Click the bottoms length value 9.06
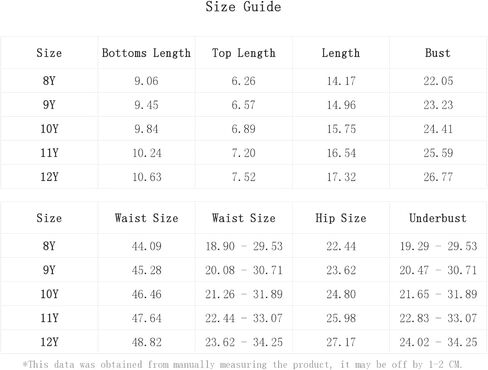Screen dimensions: 488x370 [x=146, y=81]
